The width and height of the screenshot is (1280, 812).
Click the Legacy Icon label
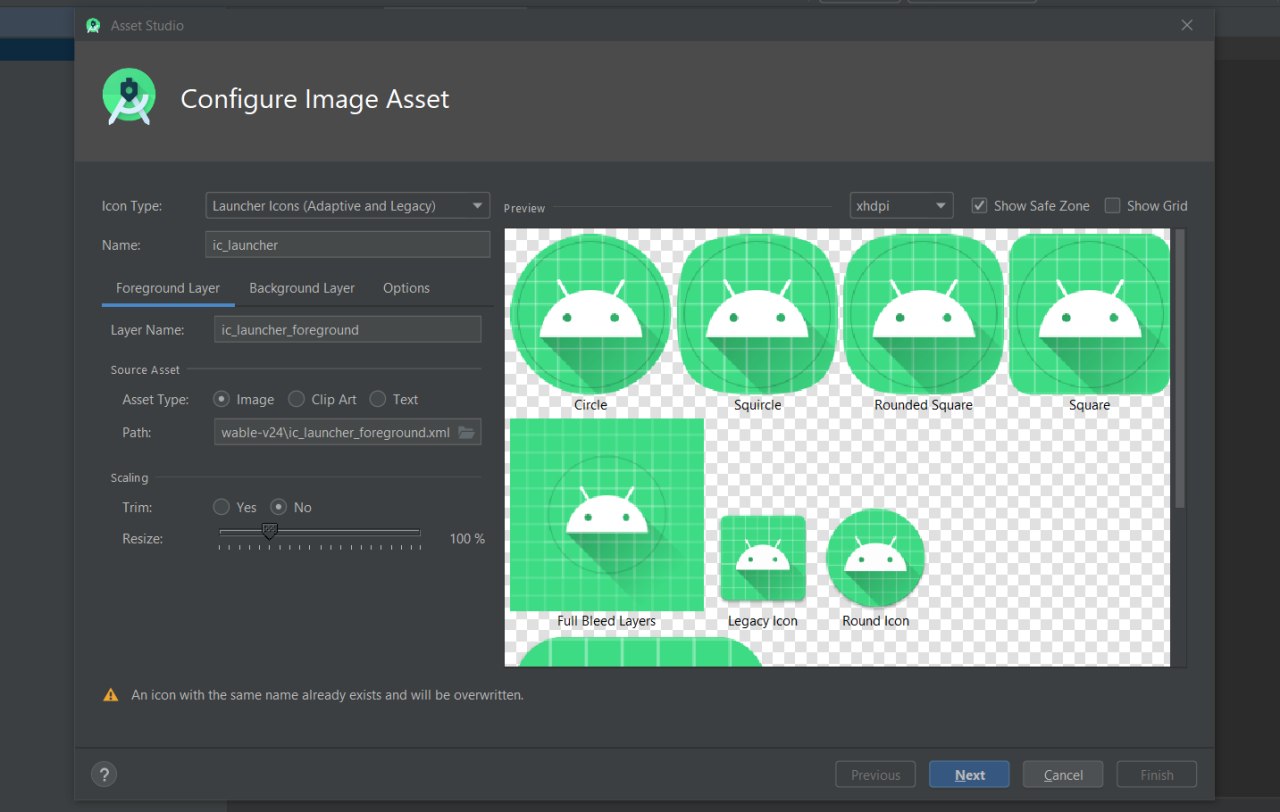(763, 621)
